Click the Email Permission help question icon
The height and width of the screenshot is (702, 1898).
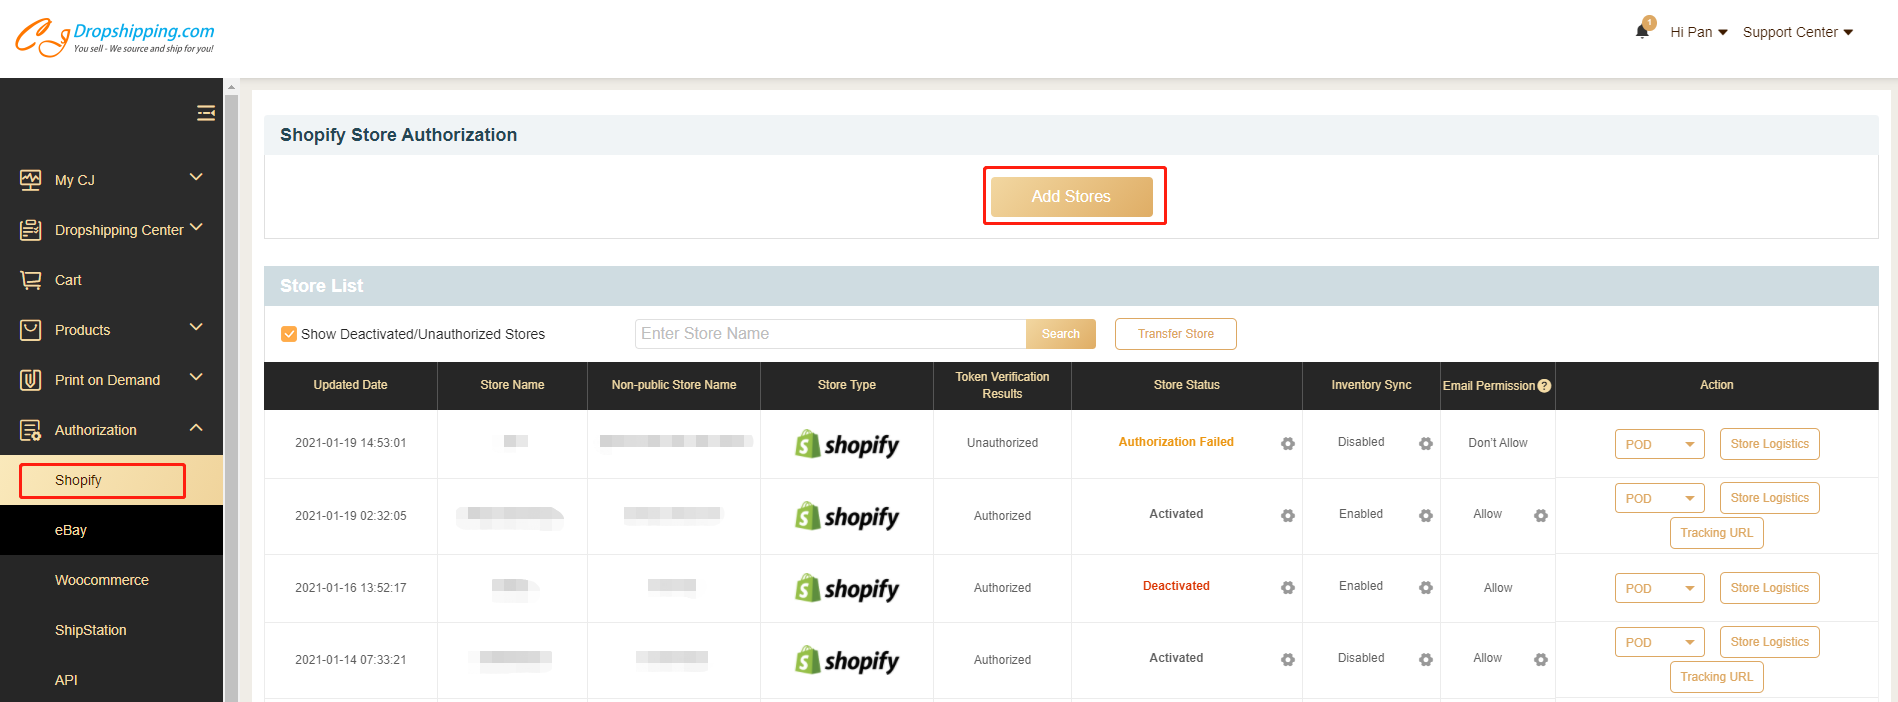[x=1544, y=386]
